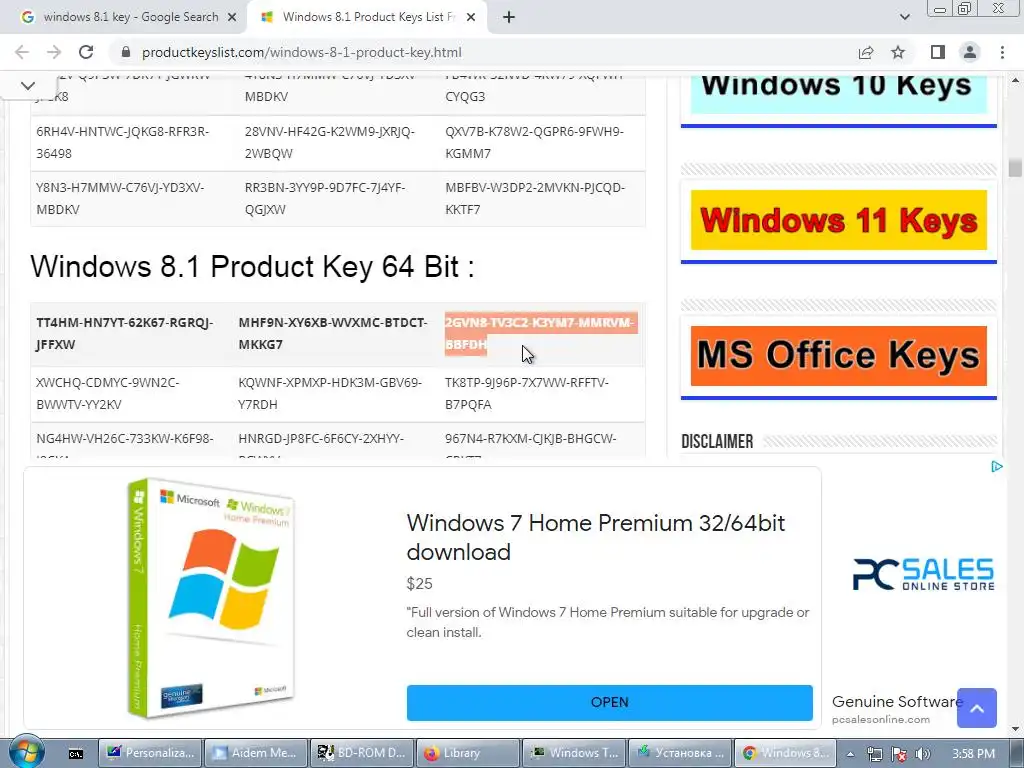Click the AdChoices icon
Viewport: 1024px width, 768px height.
click(x=997, y=466)
